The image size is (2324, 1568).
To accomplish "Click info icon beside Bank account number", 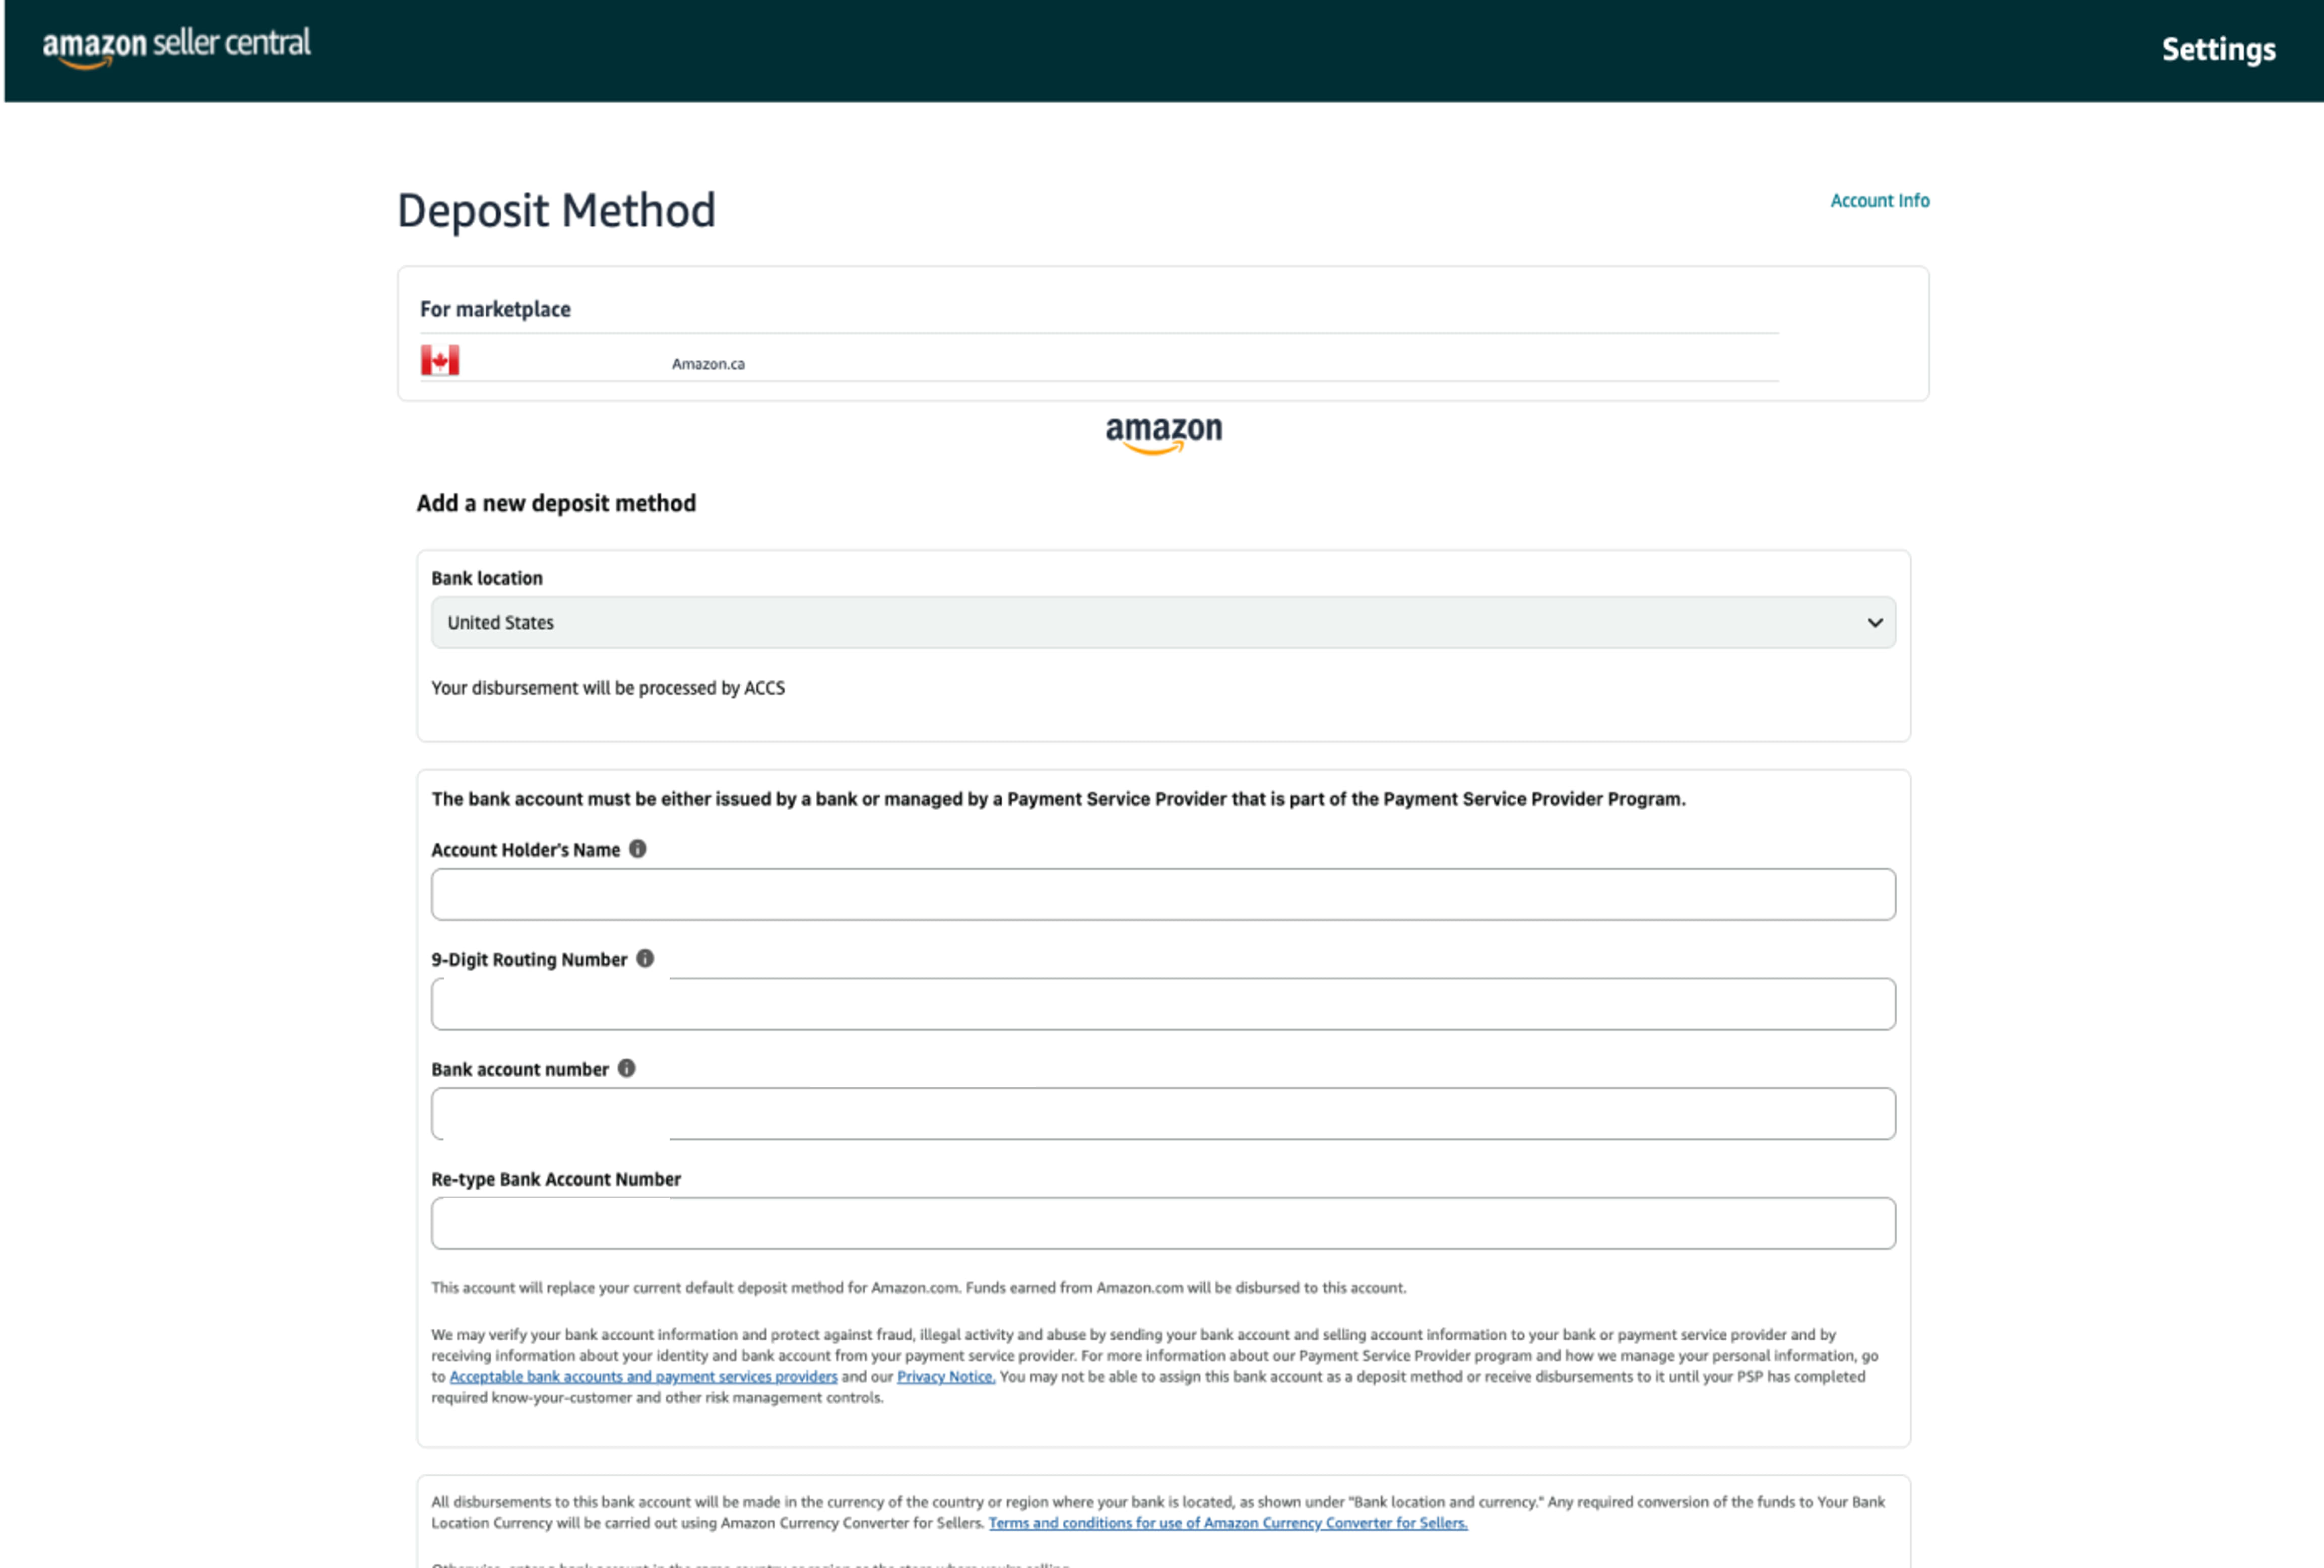I will pyautogui.click(x=627, y=1069).
